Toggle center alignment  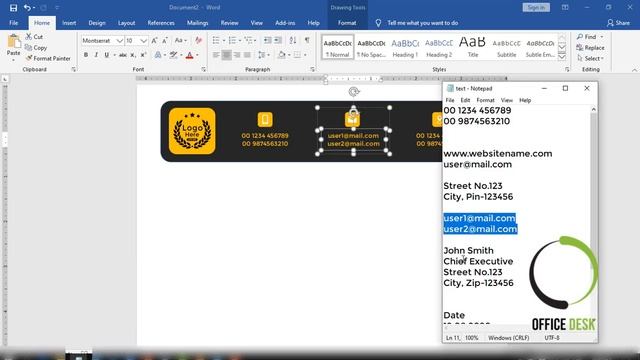(x=227, y=55)
